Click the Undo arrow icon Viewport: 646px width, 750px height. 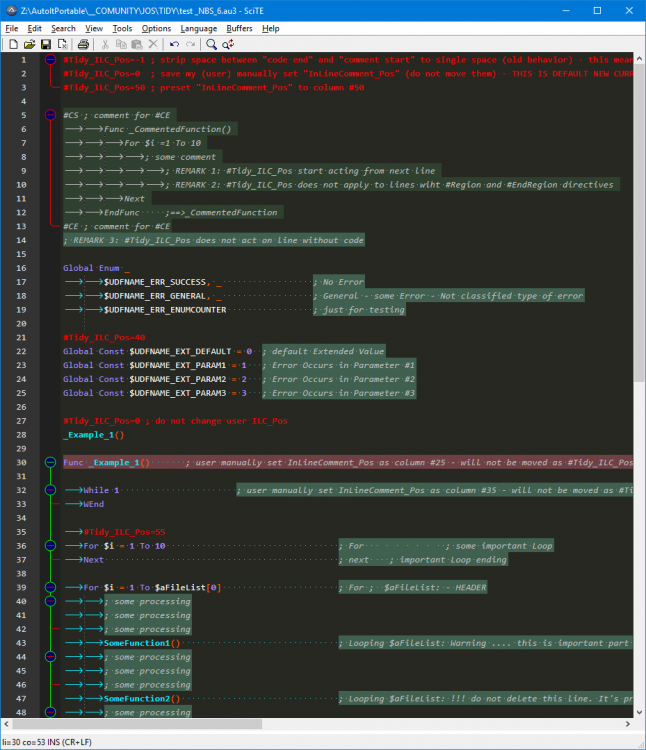[175, 44]
